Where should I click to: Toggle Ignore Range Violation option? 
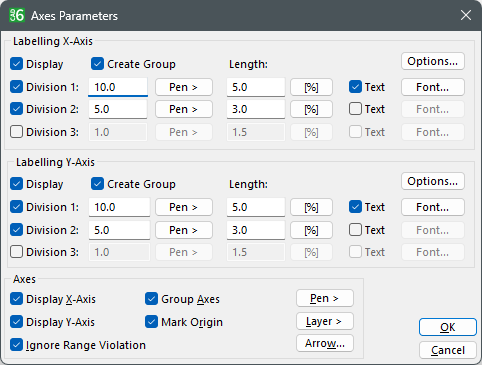(16, 345)
